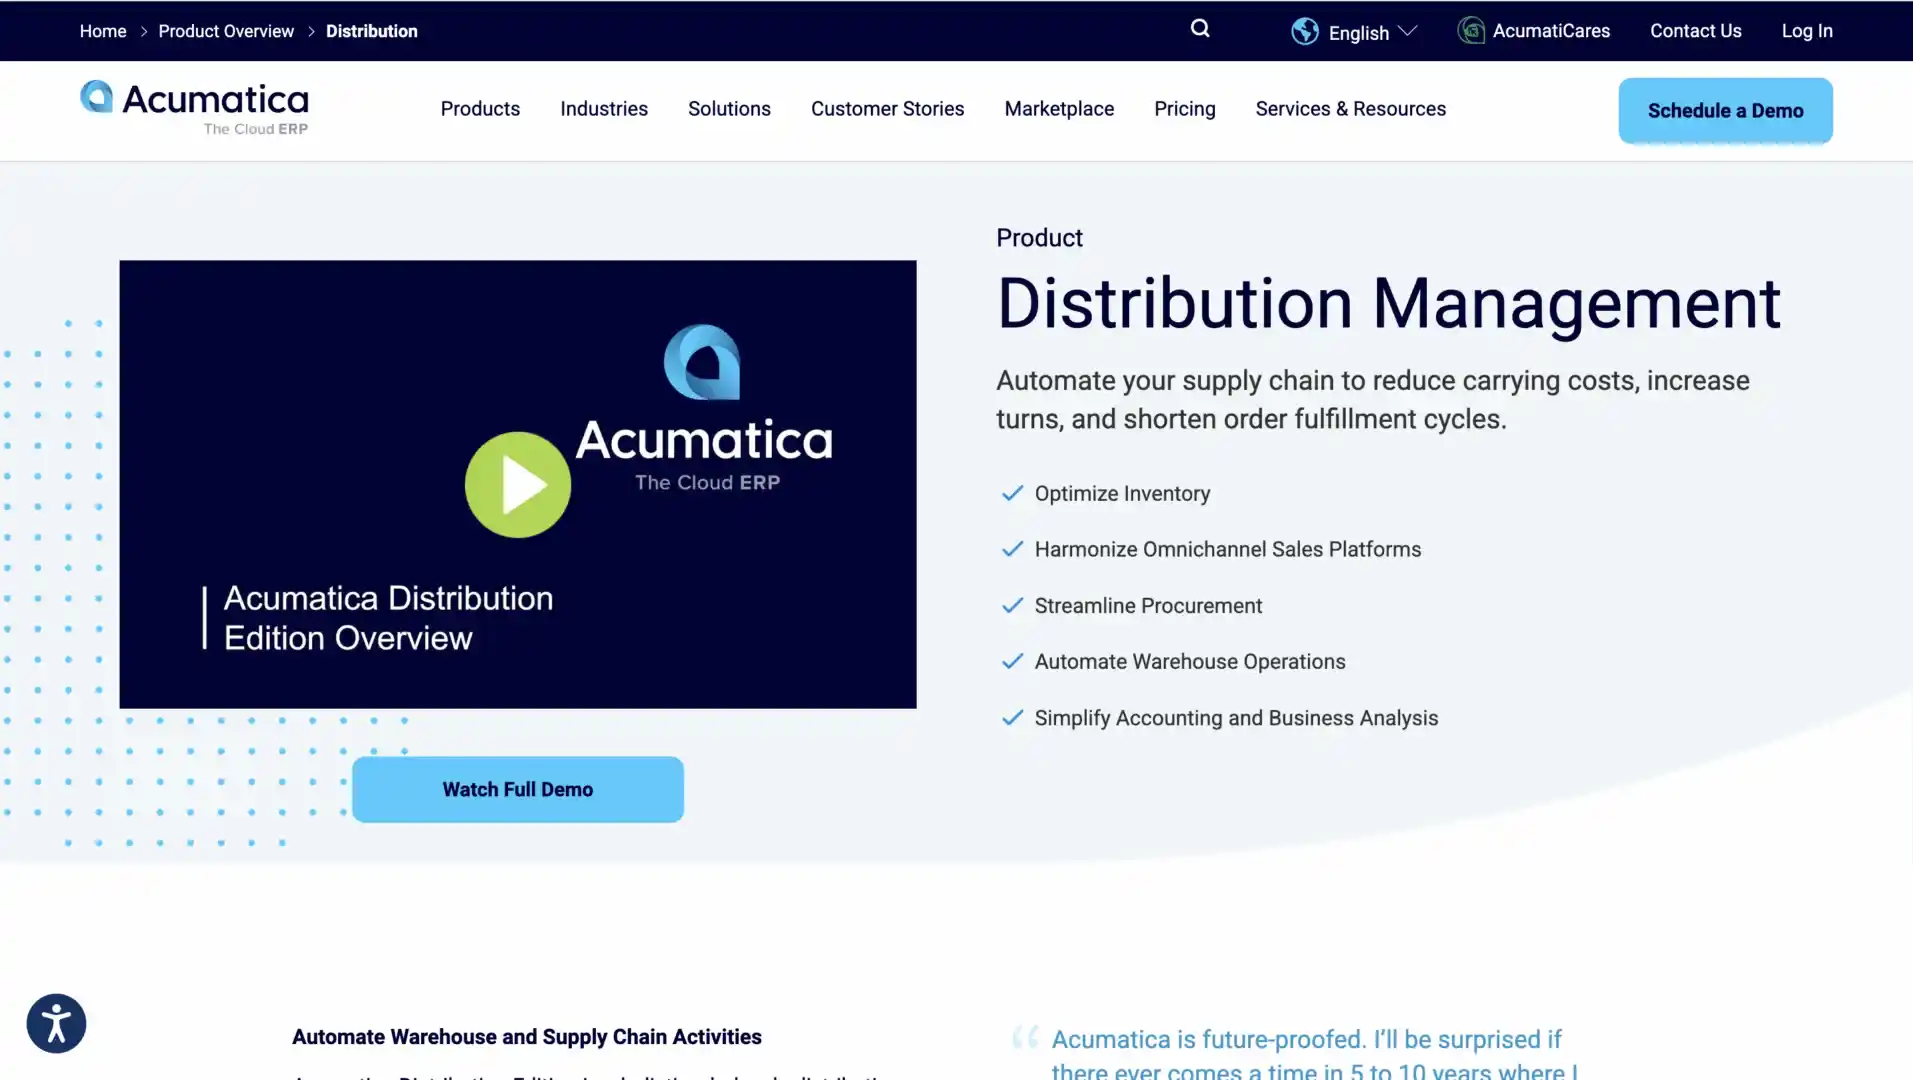Image resolution: width=1913 pixels, height=1080 pixels.
Task: Click Automate Warehouse Operations text
Action: pos(1190,662)
